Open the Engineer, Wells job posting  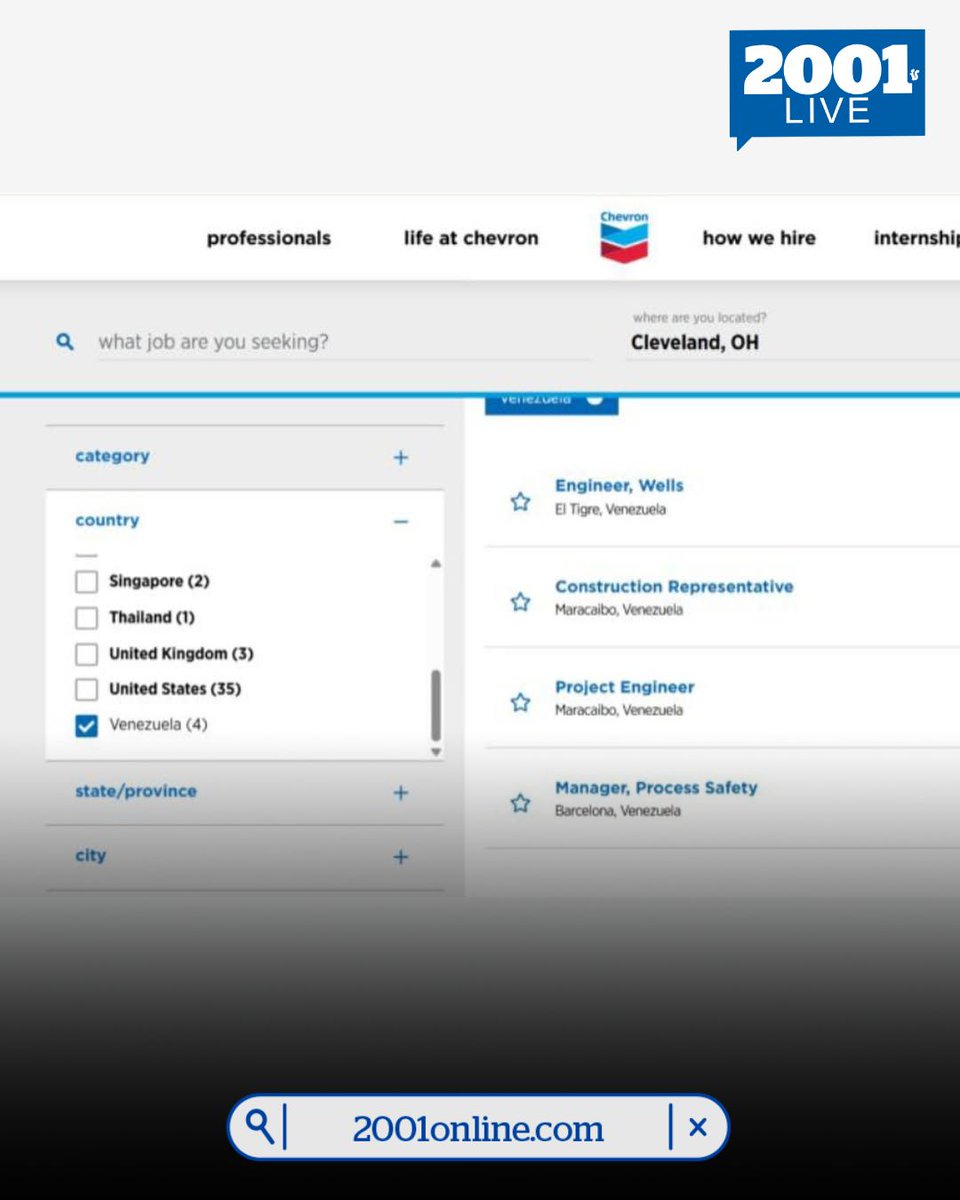(x=619, y=485)
